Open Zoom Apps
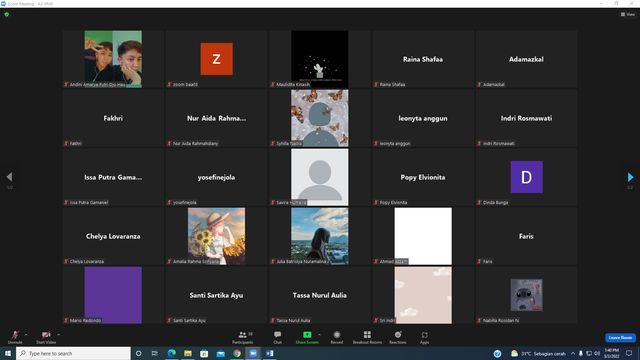Screen dimensions: 640x360 click(424, 337)
